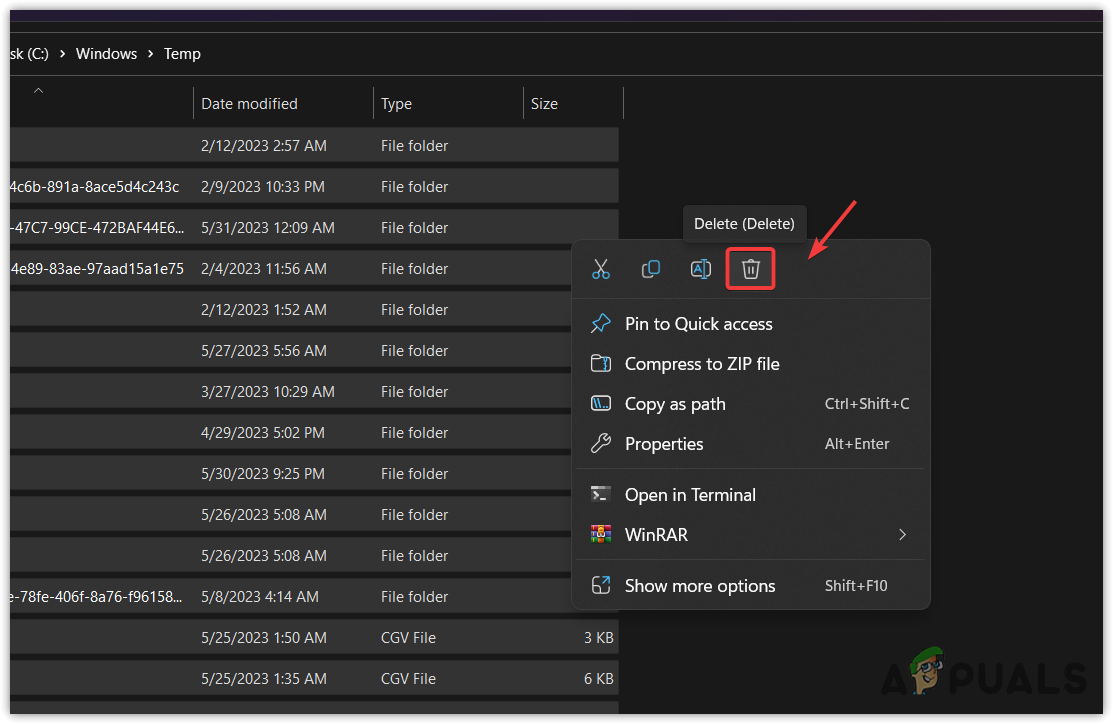The image size is (1113, 724).
Task: Click the 5/31/2023 12:09 AM date cell
Action: [x=268, y=228]
